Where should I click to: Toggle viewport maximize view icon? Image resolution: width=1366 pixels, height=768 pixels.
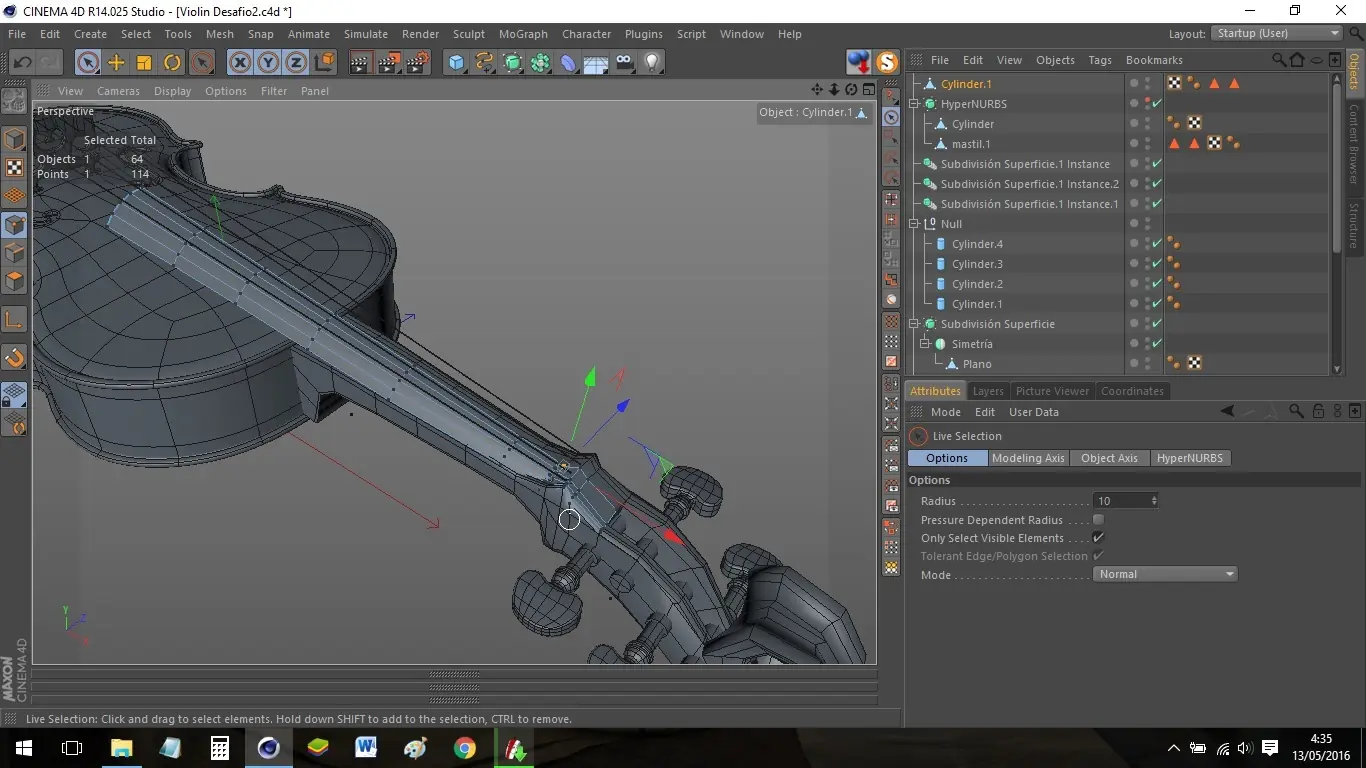coord(868,90)
